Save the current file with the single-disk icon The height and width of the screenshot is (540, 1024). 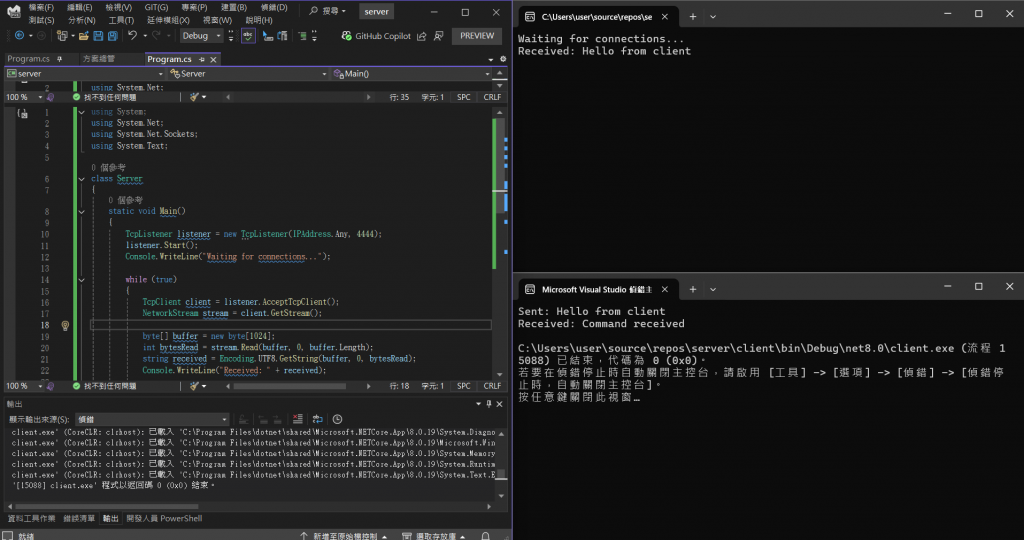tap(98, 36)
